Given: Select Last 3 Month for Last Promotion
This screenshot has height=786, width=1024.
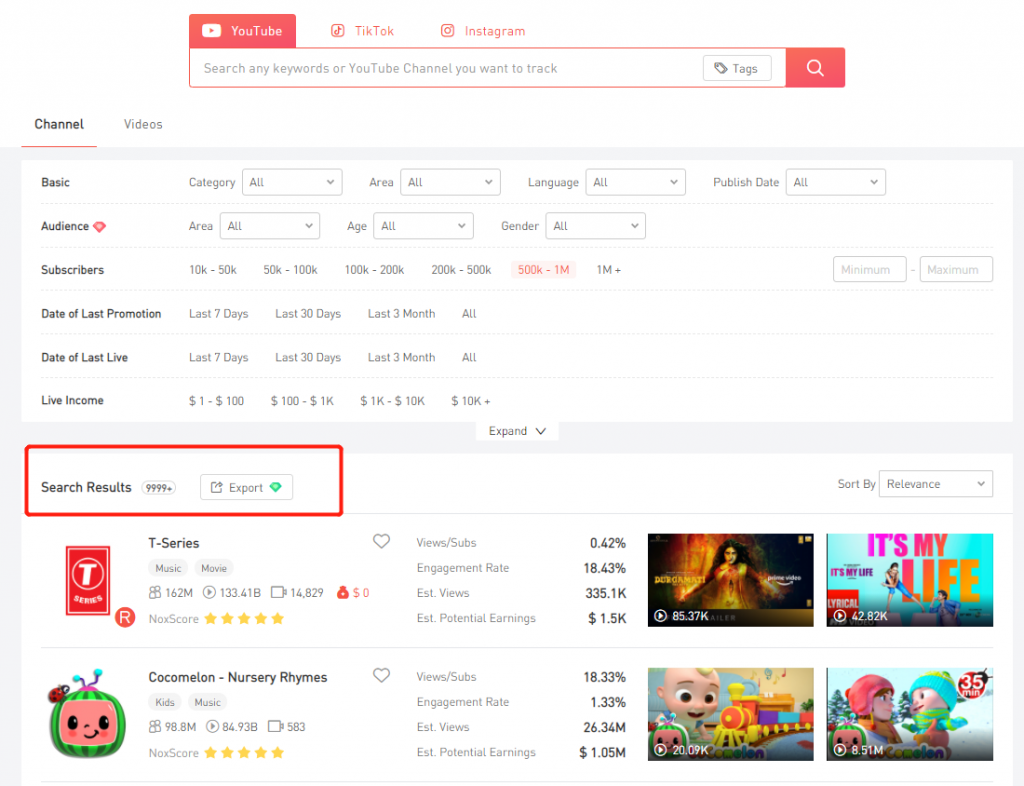Looking at the screenshot, I should point(401,313).
